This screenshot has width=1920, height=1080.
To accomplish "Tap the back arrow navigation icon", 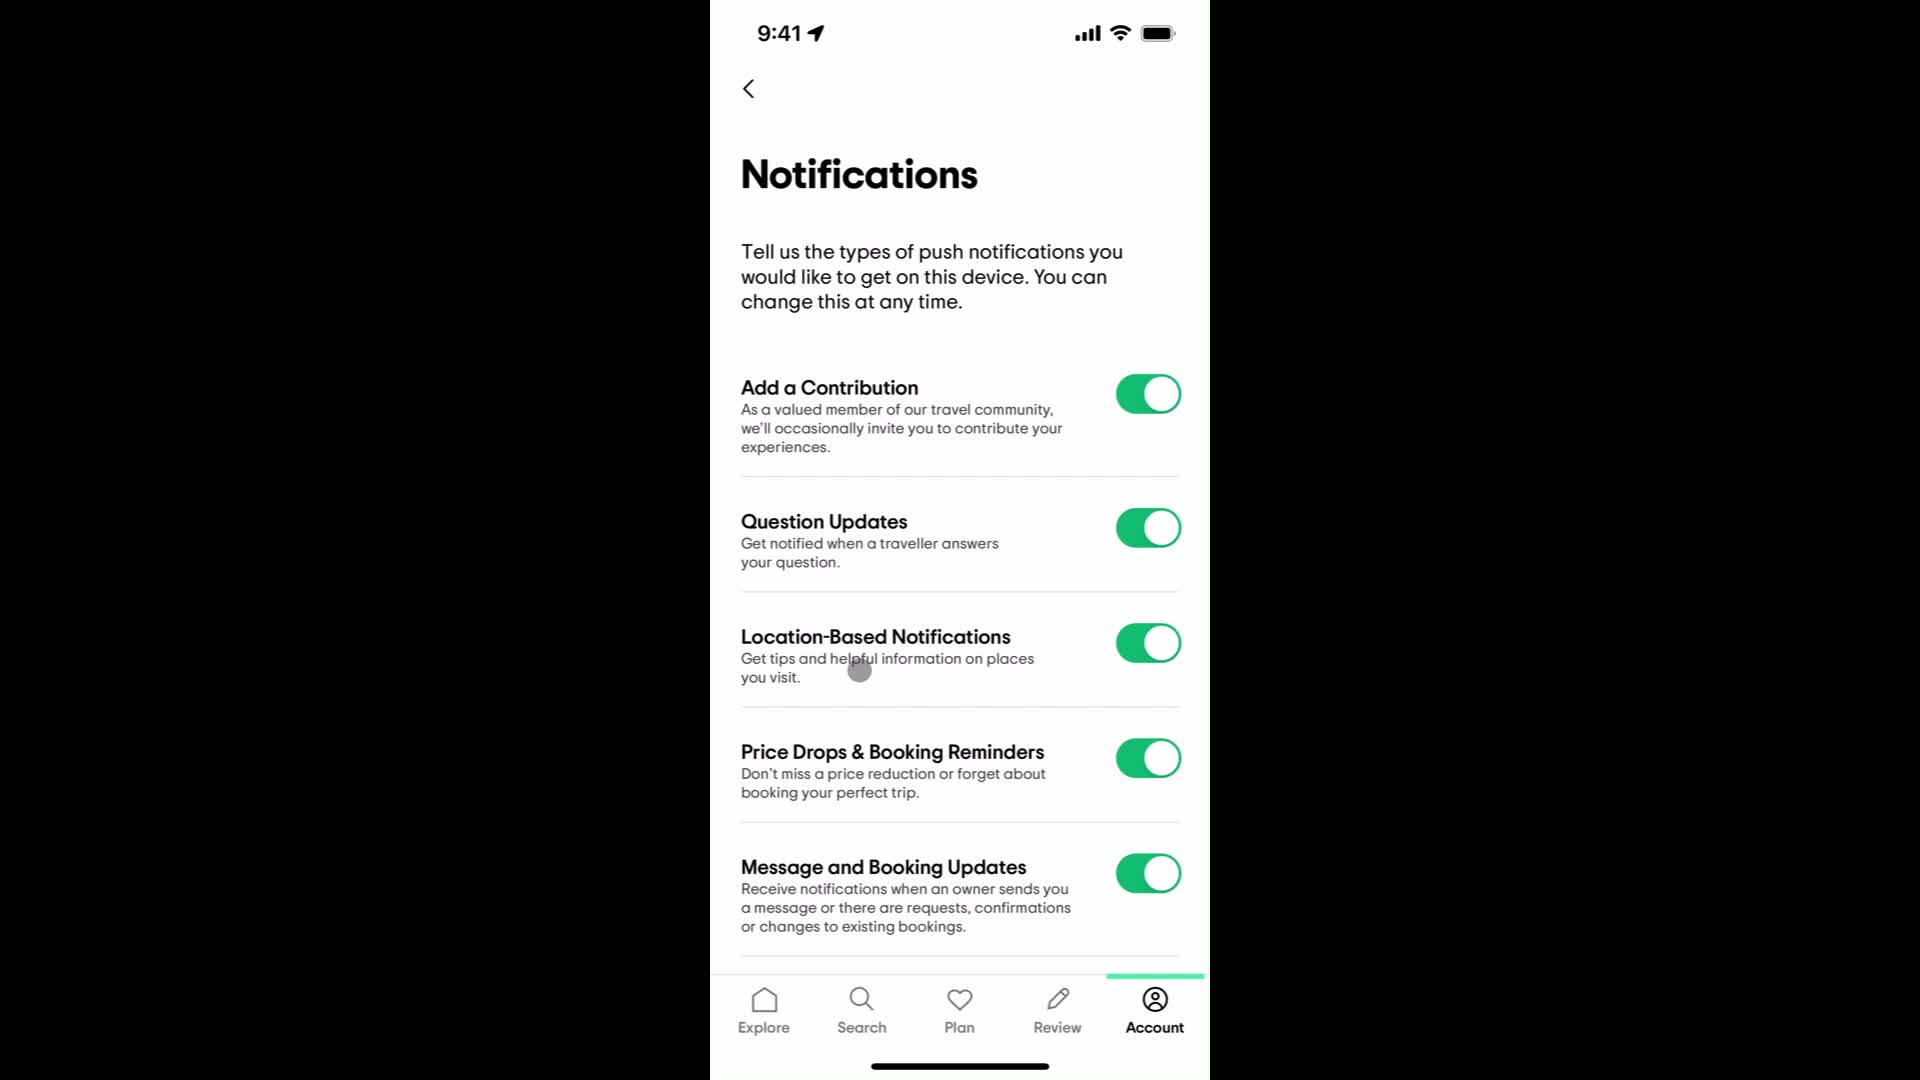I will (749, 88).
